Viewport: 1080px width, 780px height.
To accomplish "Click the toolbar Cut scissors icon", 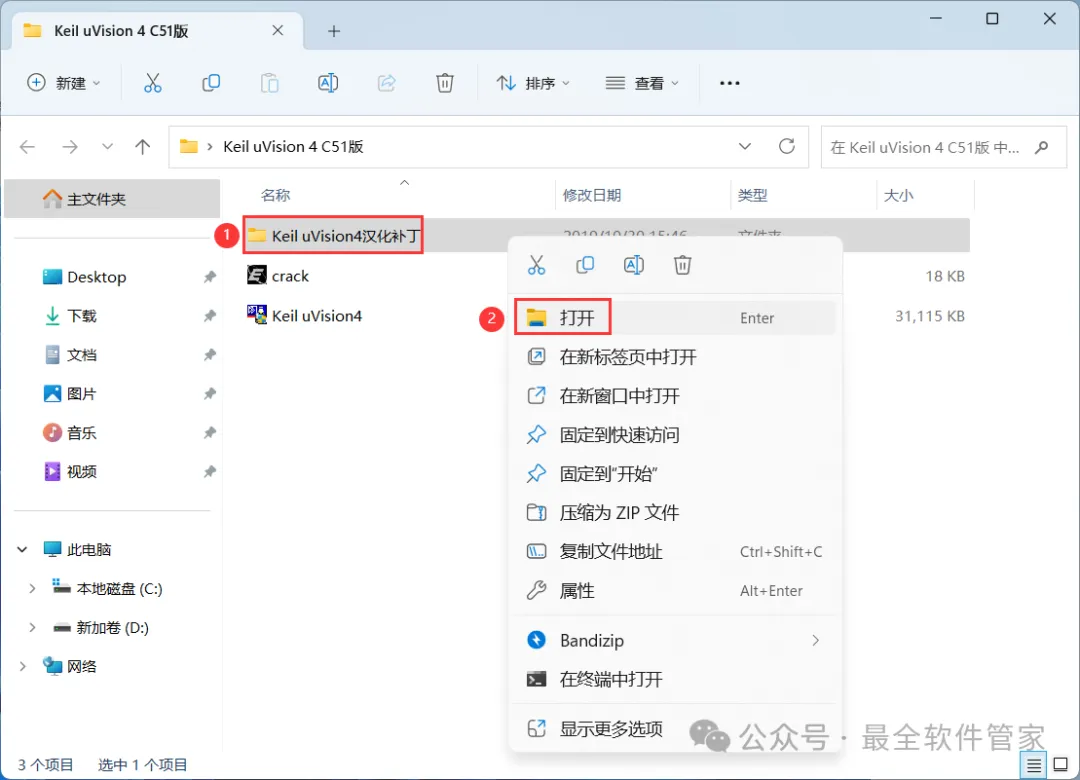I will [152, 83].
